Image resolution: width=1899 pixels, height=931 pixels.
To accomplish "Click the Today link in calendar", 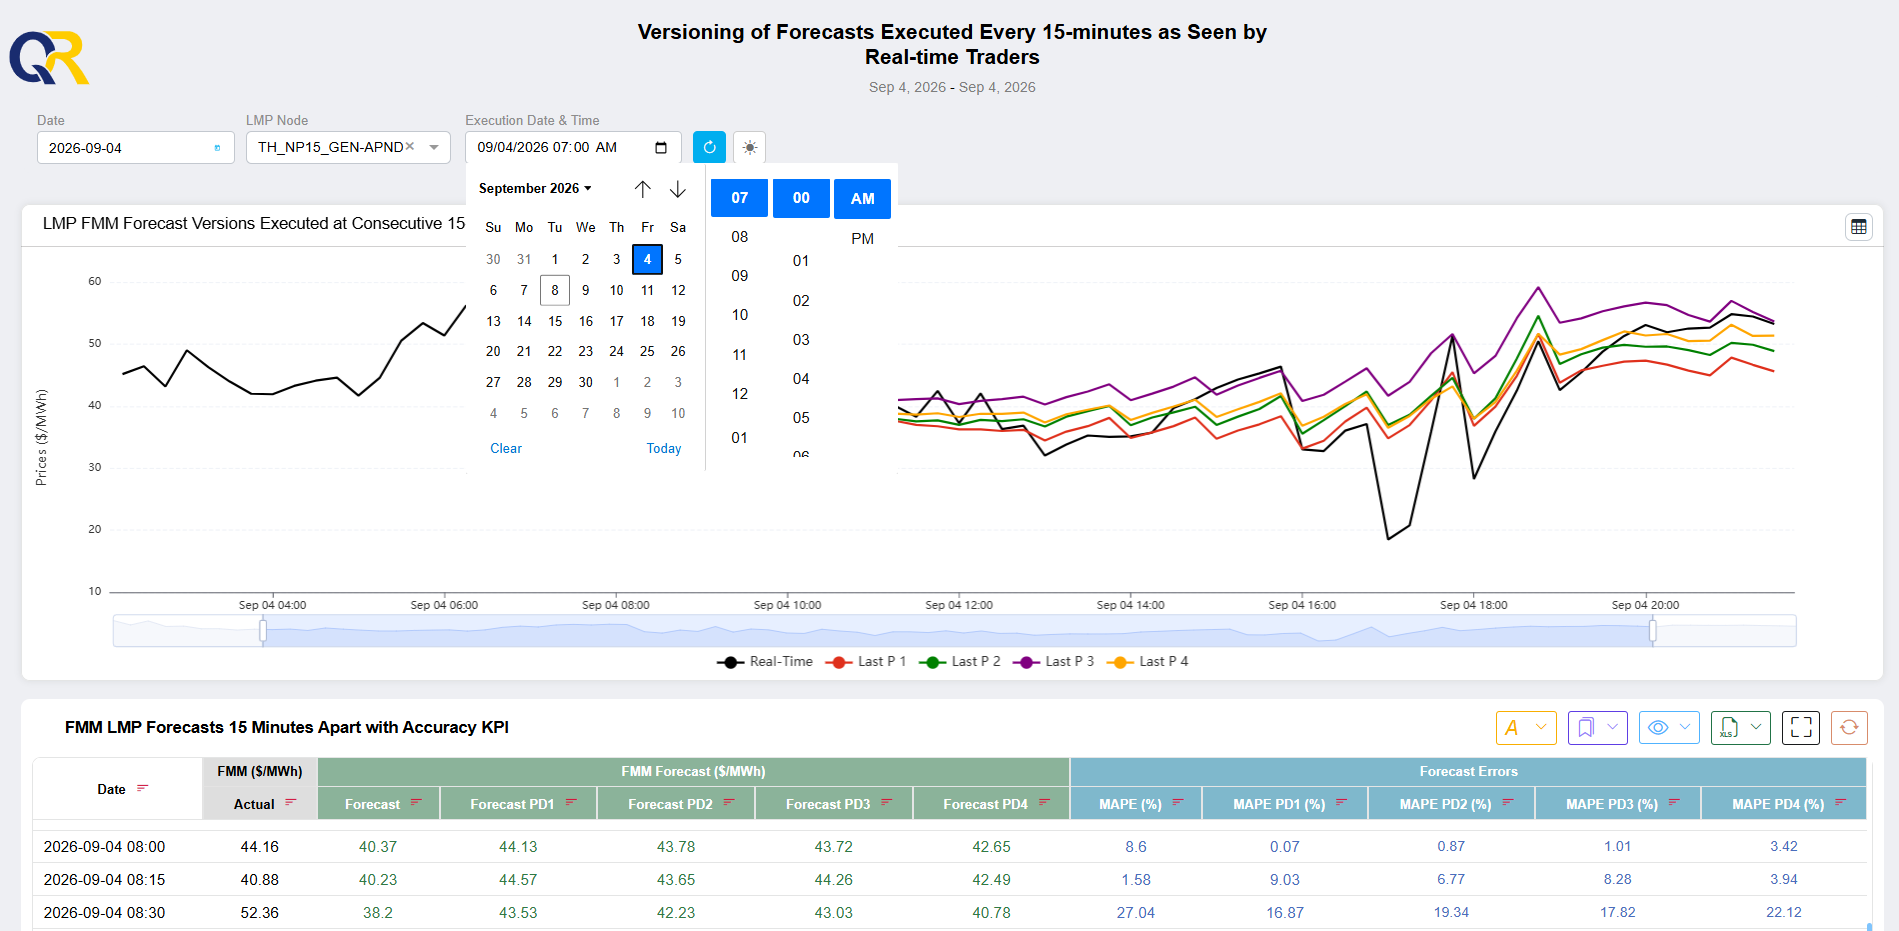I will click(x=664, y=449).
